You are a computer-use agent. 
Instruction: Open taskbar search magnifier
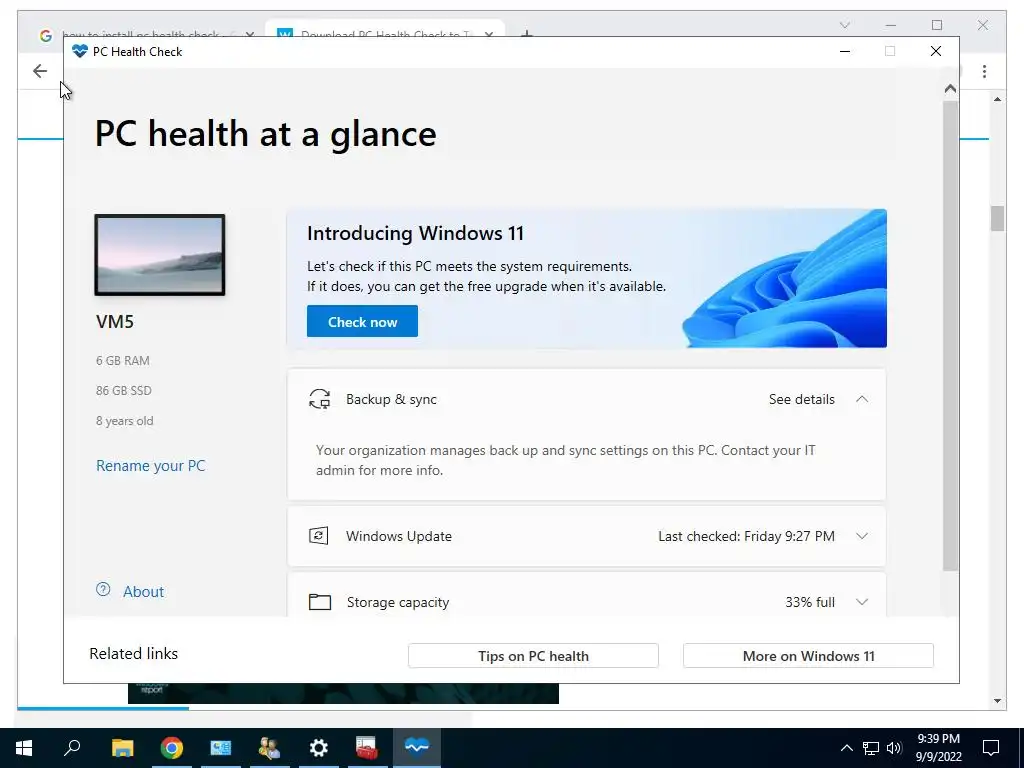tap(72, 748)
